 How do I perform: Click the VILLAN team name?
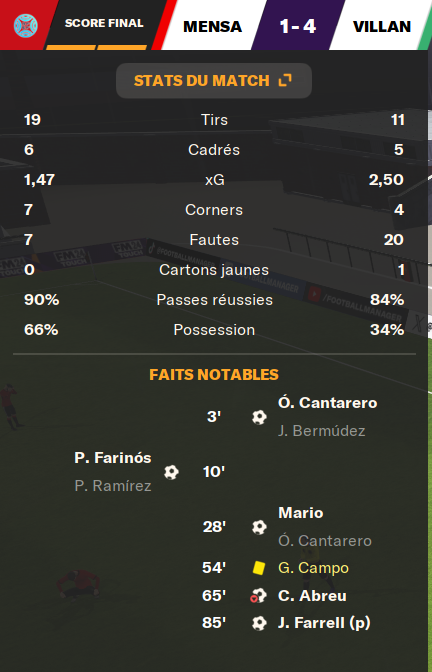(x=382, y=27)
